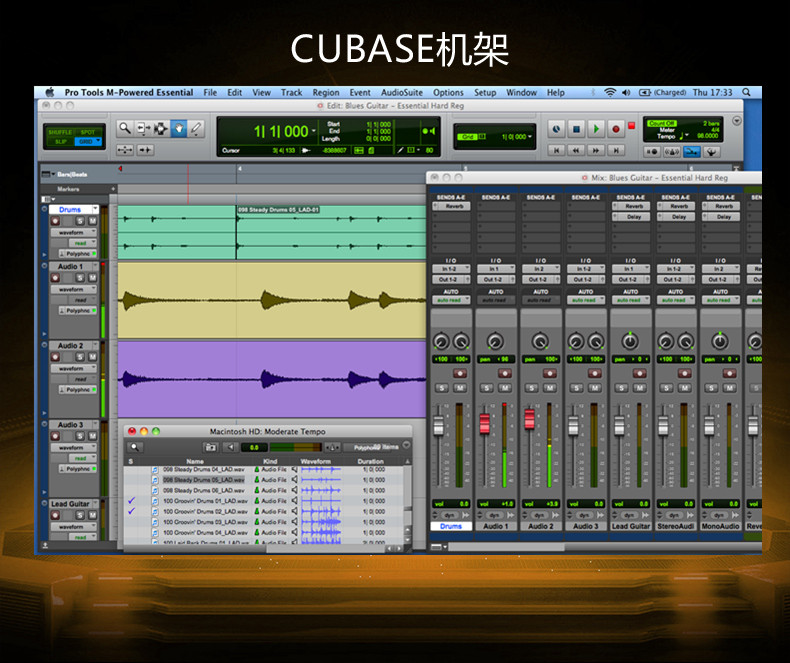The image size is (790, 663).
Task: Preview 100 Groovin' Drums 01 speaker icon
Action: 294,501
